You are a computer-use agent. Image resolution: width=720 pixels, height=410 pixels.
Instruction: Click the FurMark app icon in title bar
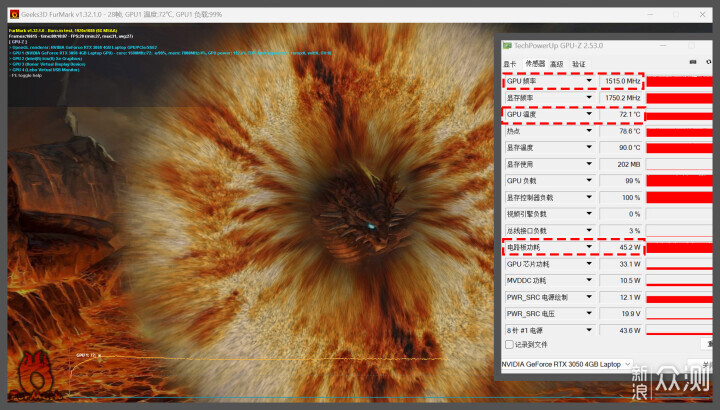(14, 14)
